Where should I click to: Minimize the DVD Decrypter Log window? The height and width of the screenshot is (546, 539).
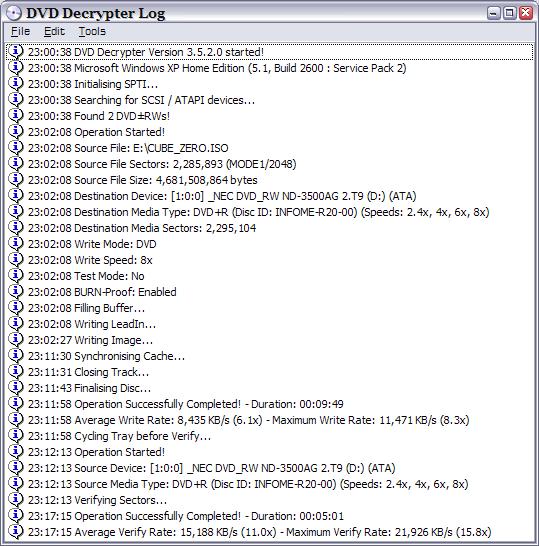pyautogui.click(x=493, y=13)
